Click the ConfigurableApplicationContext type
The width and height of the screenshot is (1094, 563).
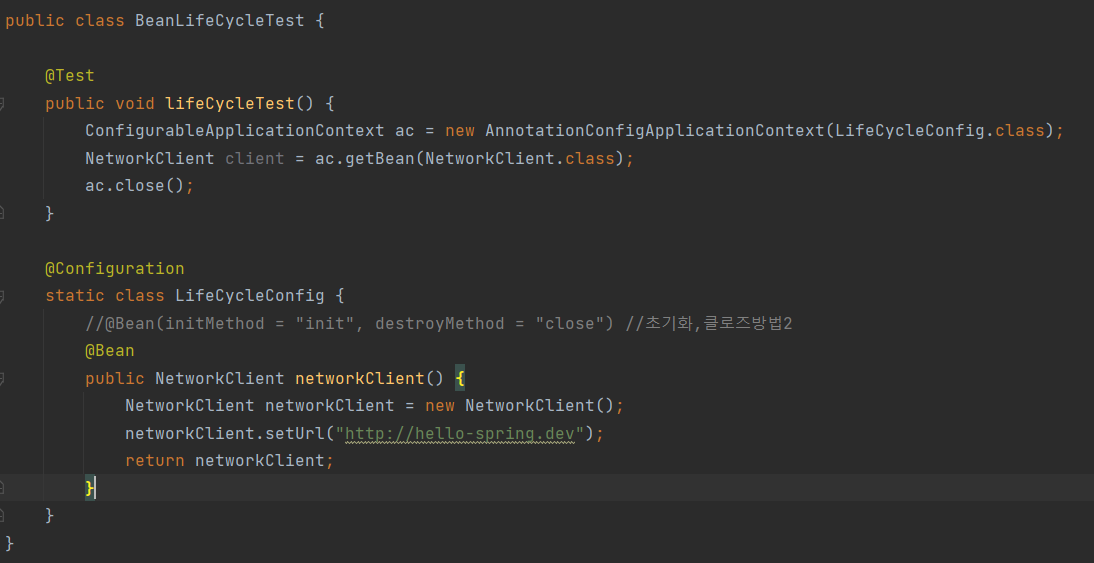click(234, 130)
